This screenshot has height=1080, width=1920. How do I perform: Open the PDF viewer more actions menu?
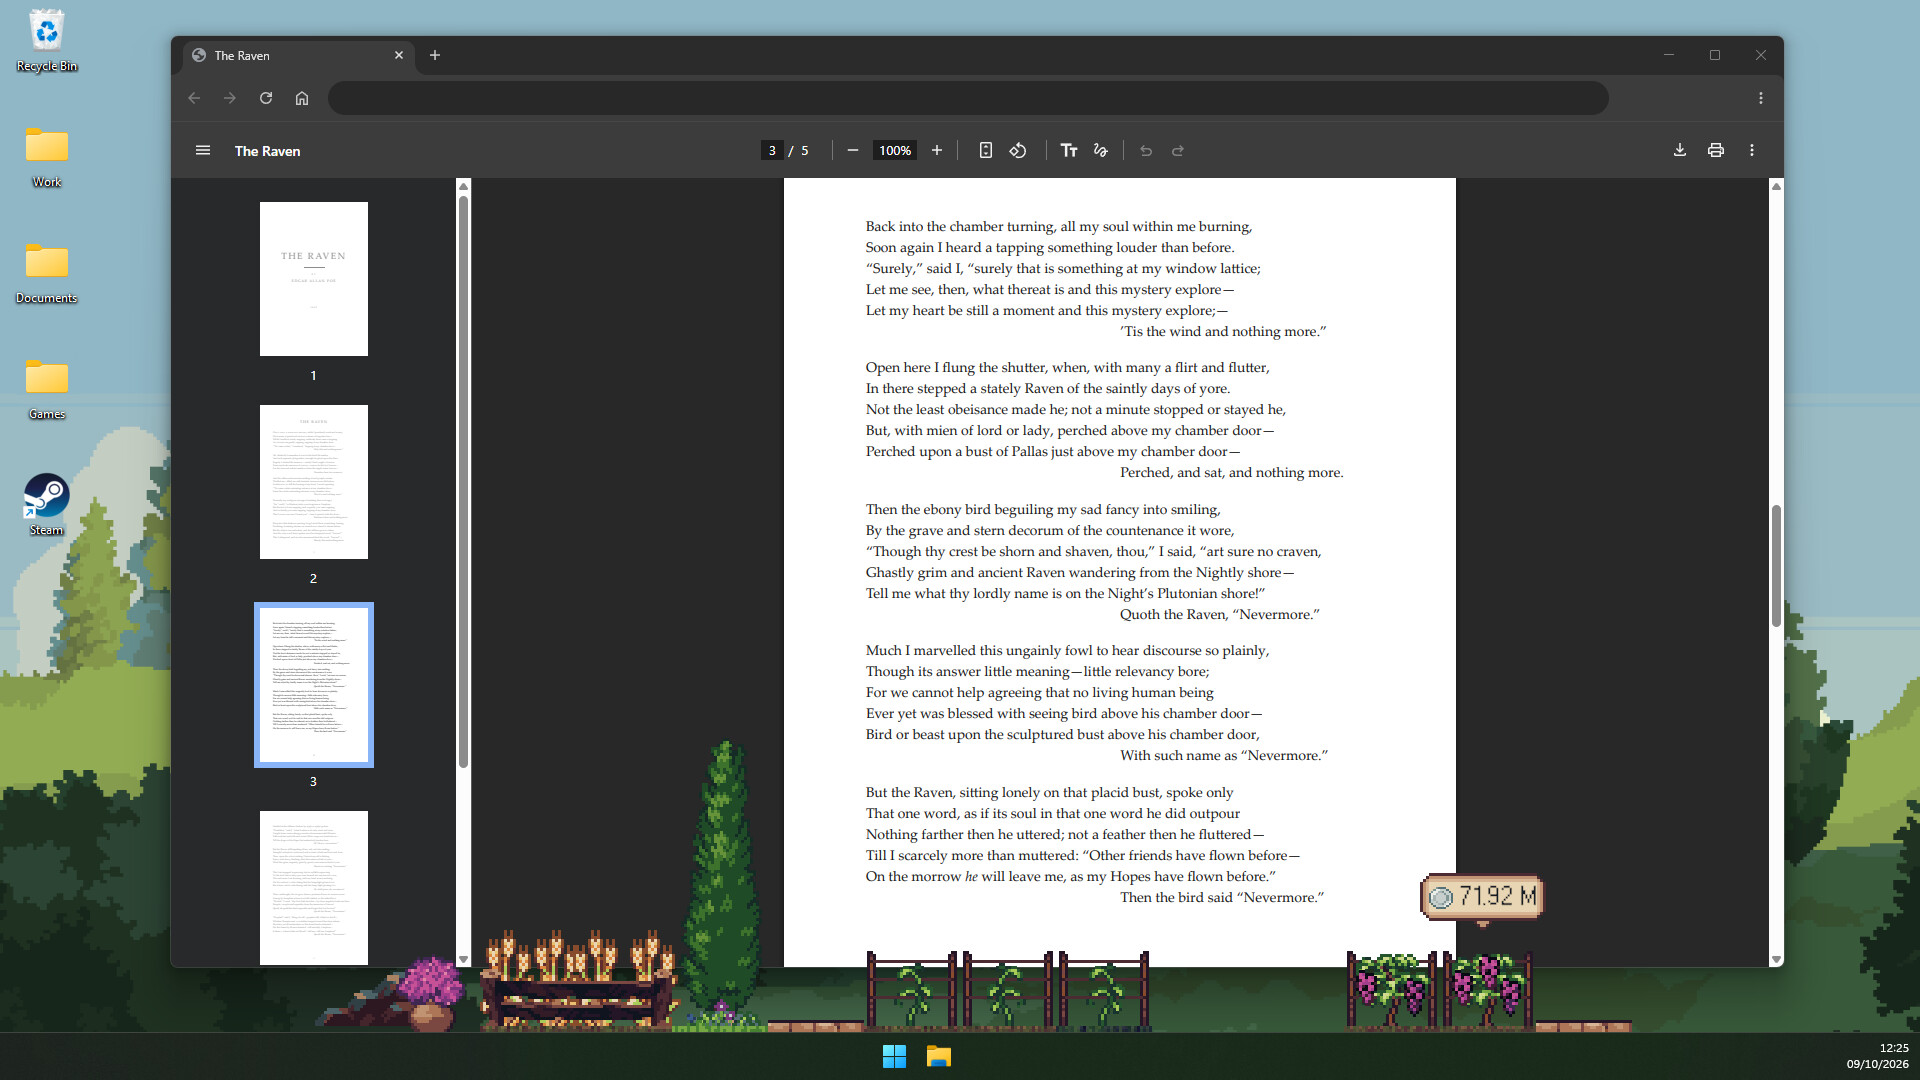(1752, 150)
